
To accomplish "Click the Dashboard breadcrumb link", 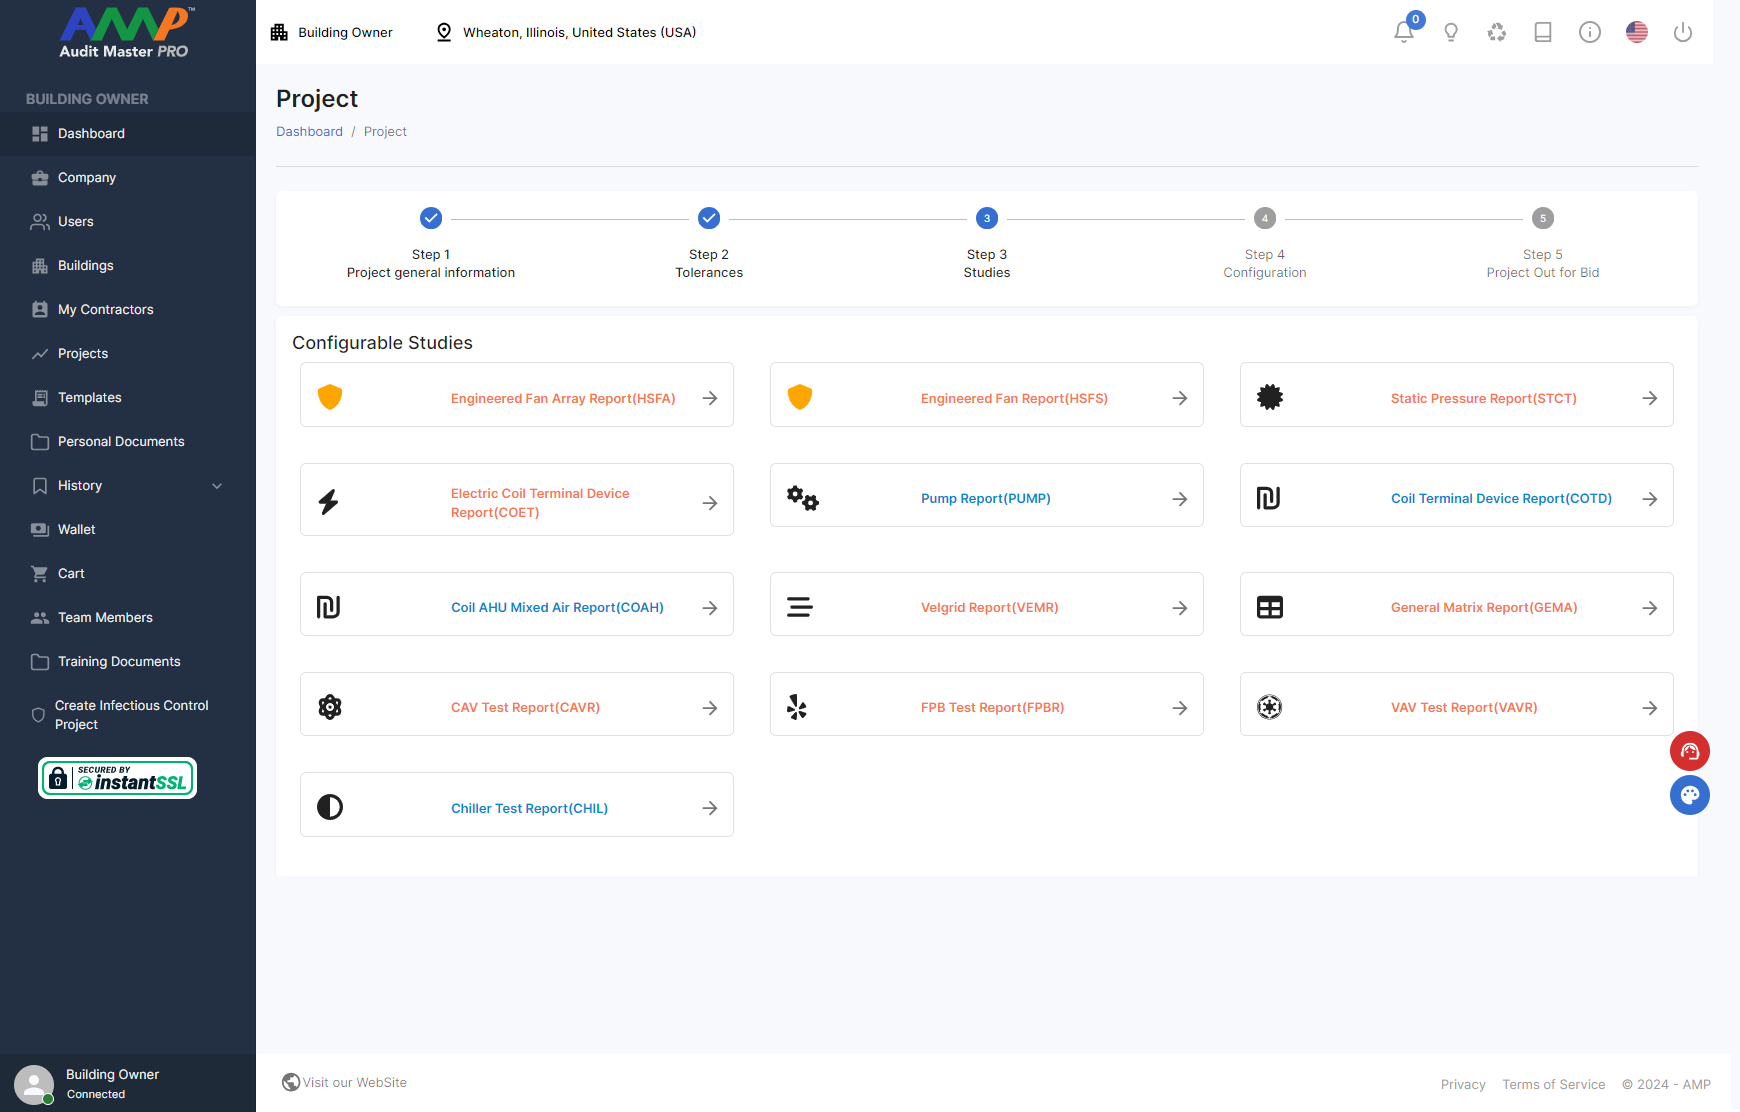I will 309,131.
